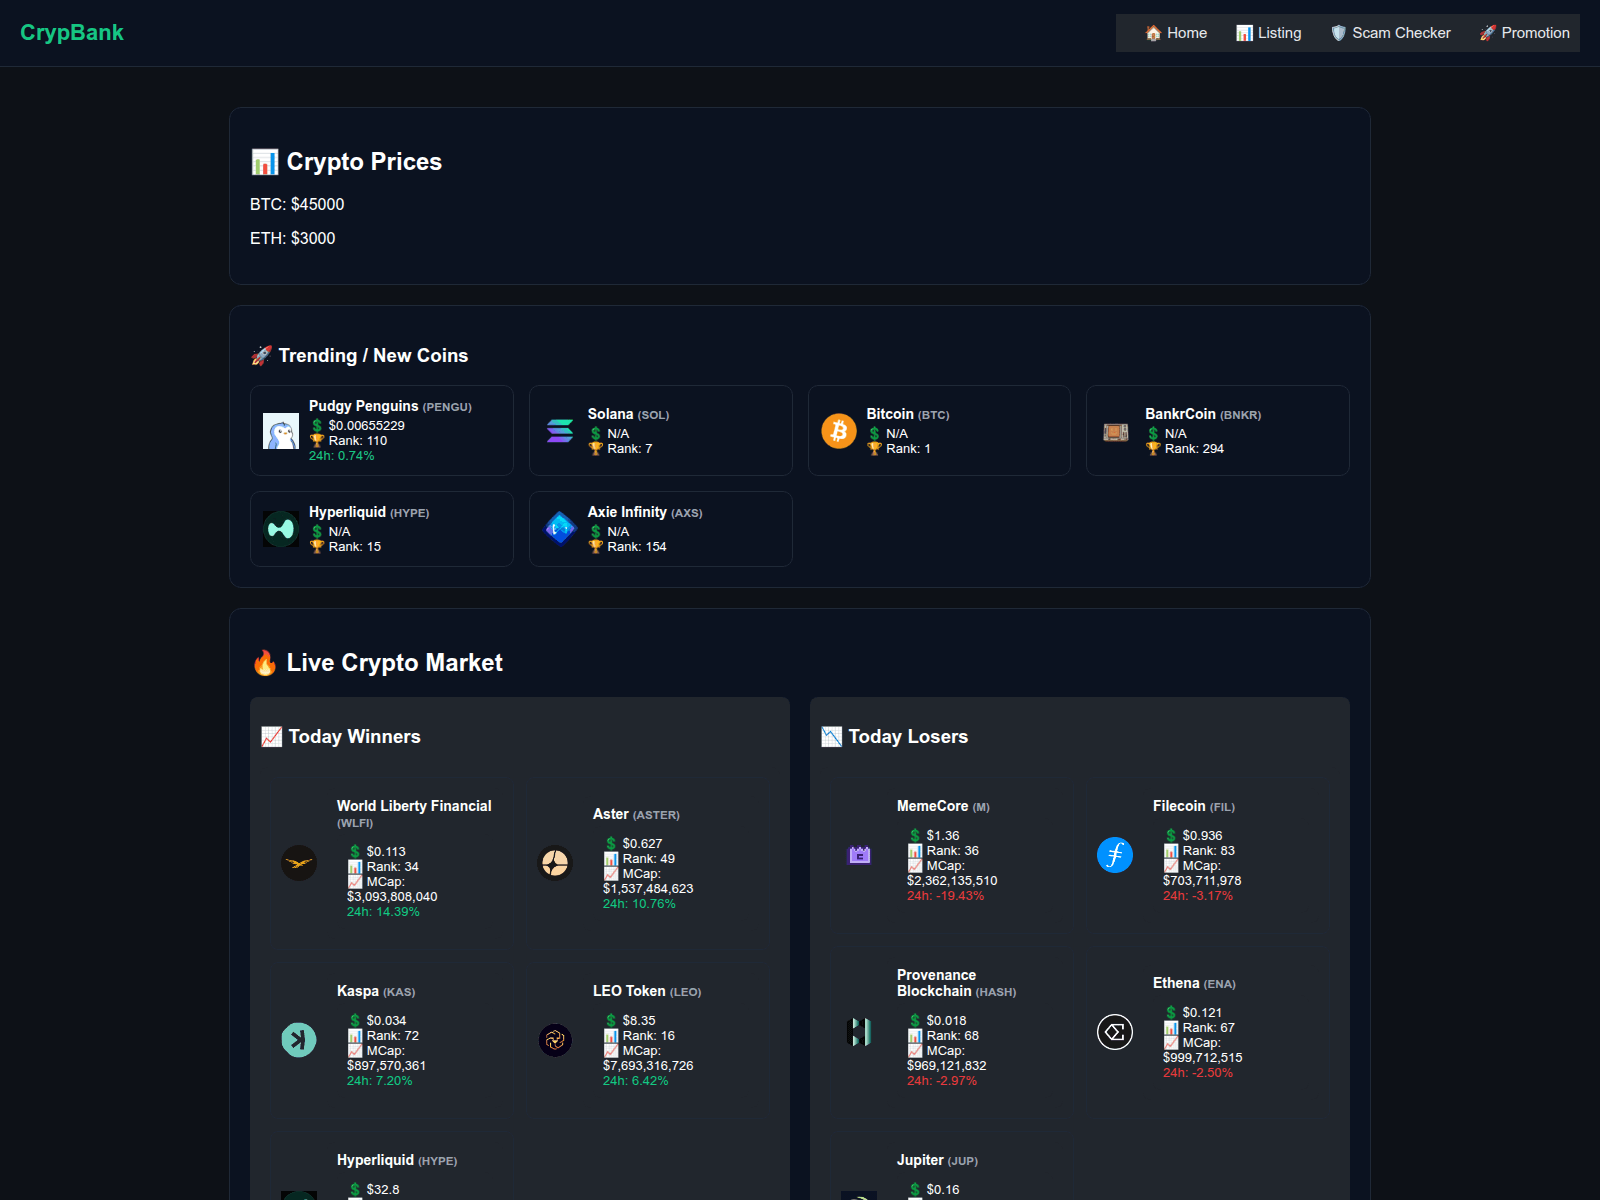Click Hyperliquid (HYPE) title in Today Winners
The width and height of the screenshot is (1600, 1200).
[397, 1160]
